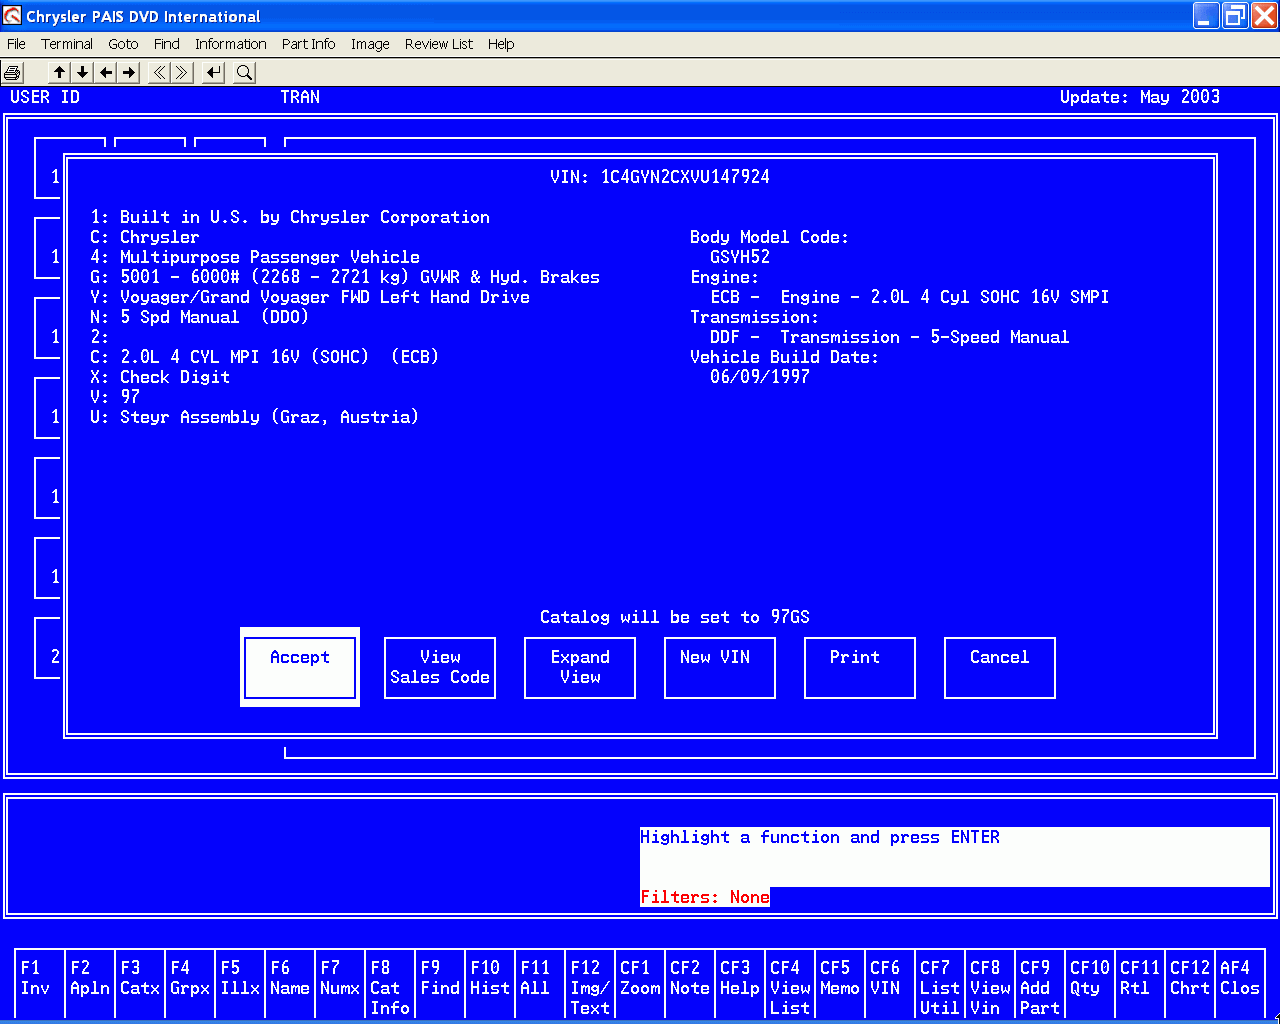
Task: Open the Information menu
Action: (231, 44)
